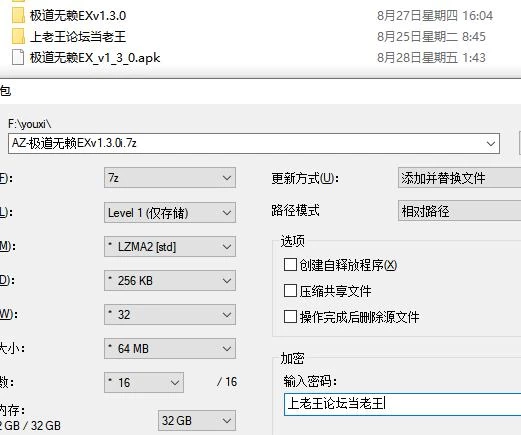Open word size 32 dropdown
Image resolution: width=521 pixels, height=435 pixels.
[x=170, y=315]
